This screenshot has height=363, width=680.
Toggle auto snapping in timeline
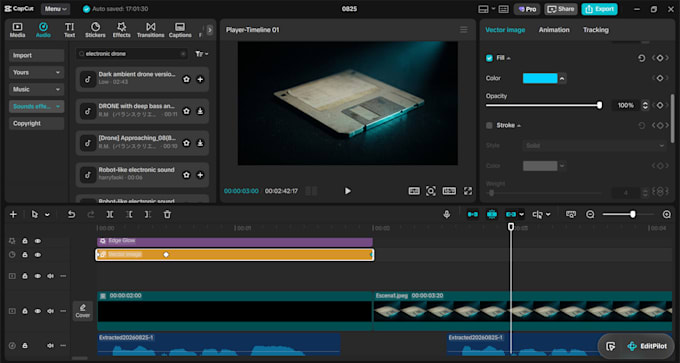tap(492, 214)
